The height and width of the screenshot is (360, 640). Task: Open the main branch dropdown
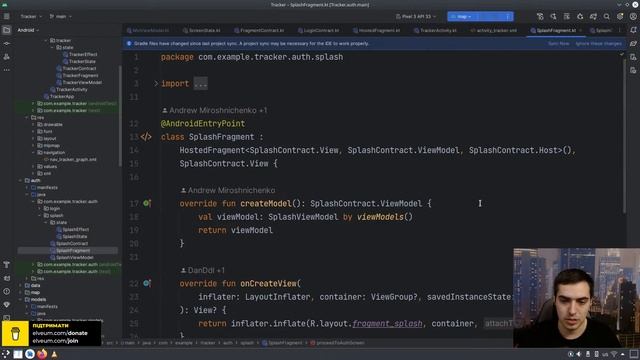coord(60,16)
